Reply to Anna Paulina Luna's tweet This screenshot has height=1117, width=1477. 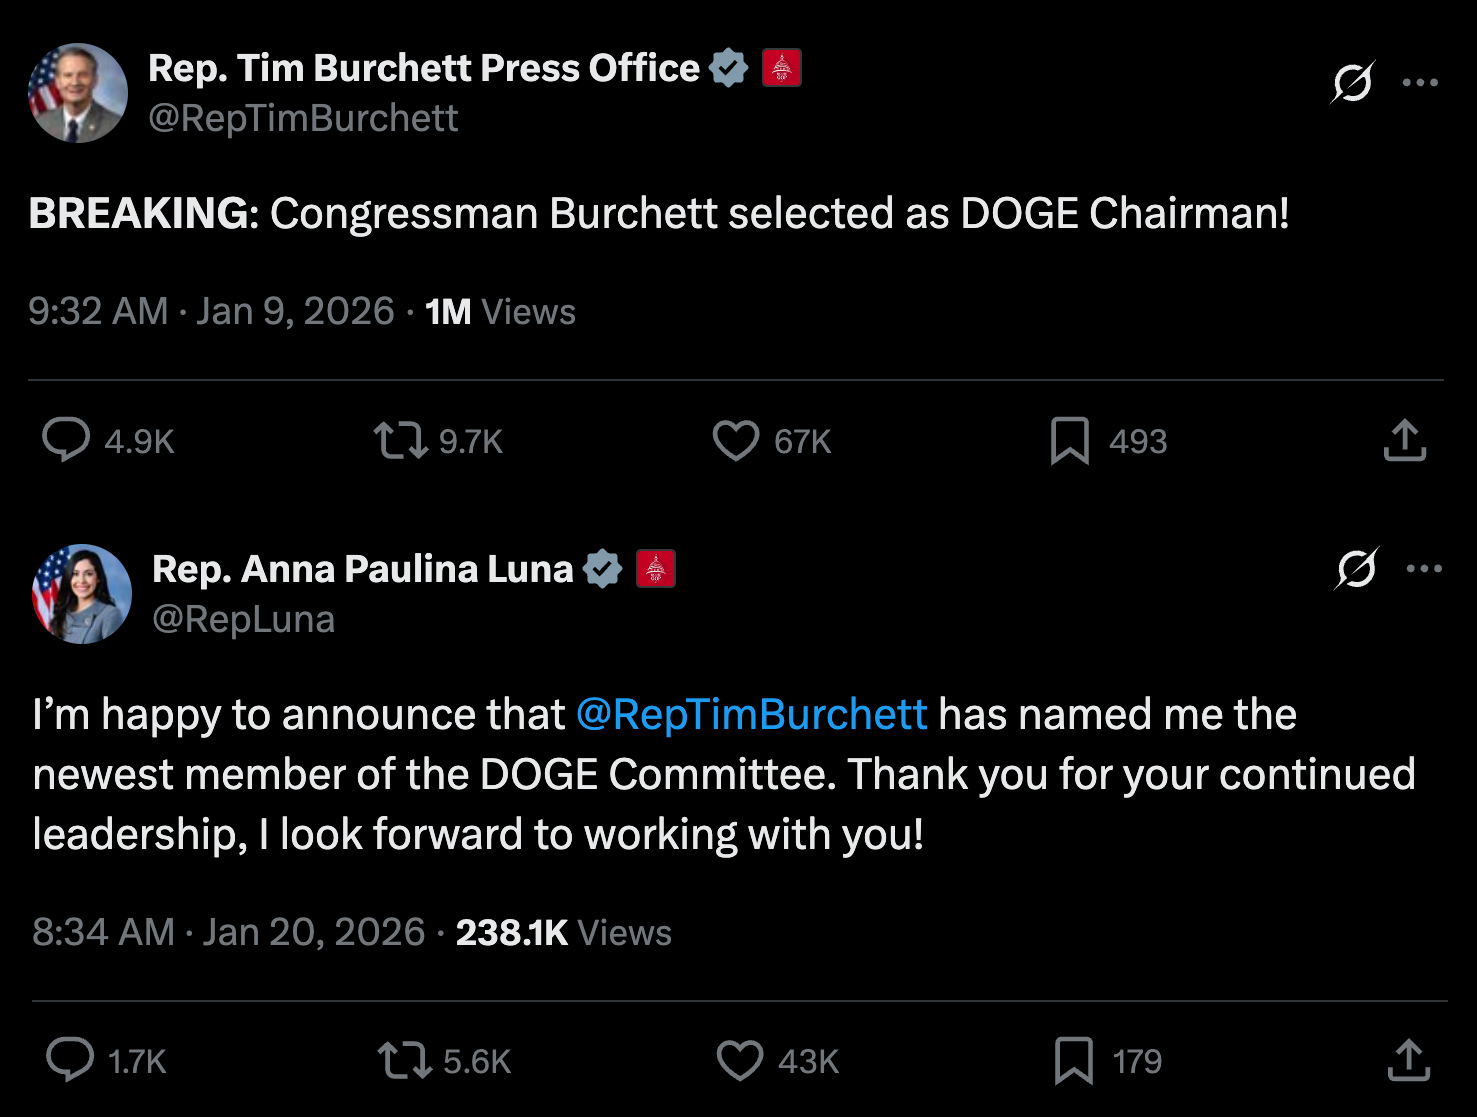[70, 1061]
